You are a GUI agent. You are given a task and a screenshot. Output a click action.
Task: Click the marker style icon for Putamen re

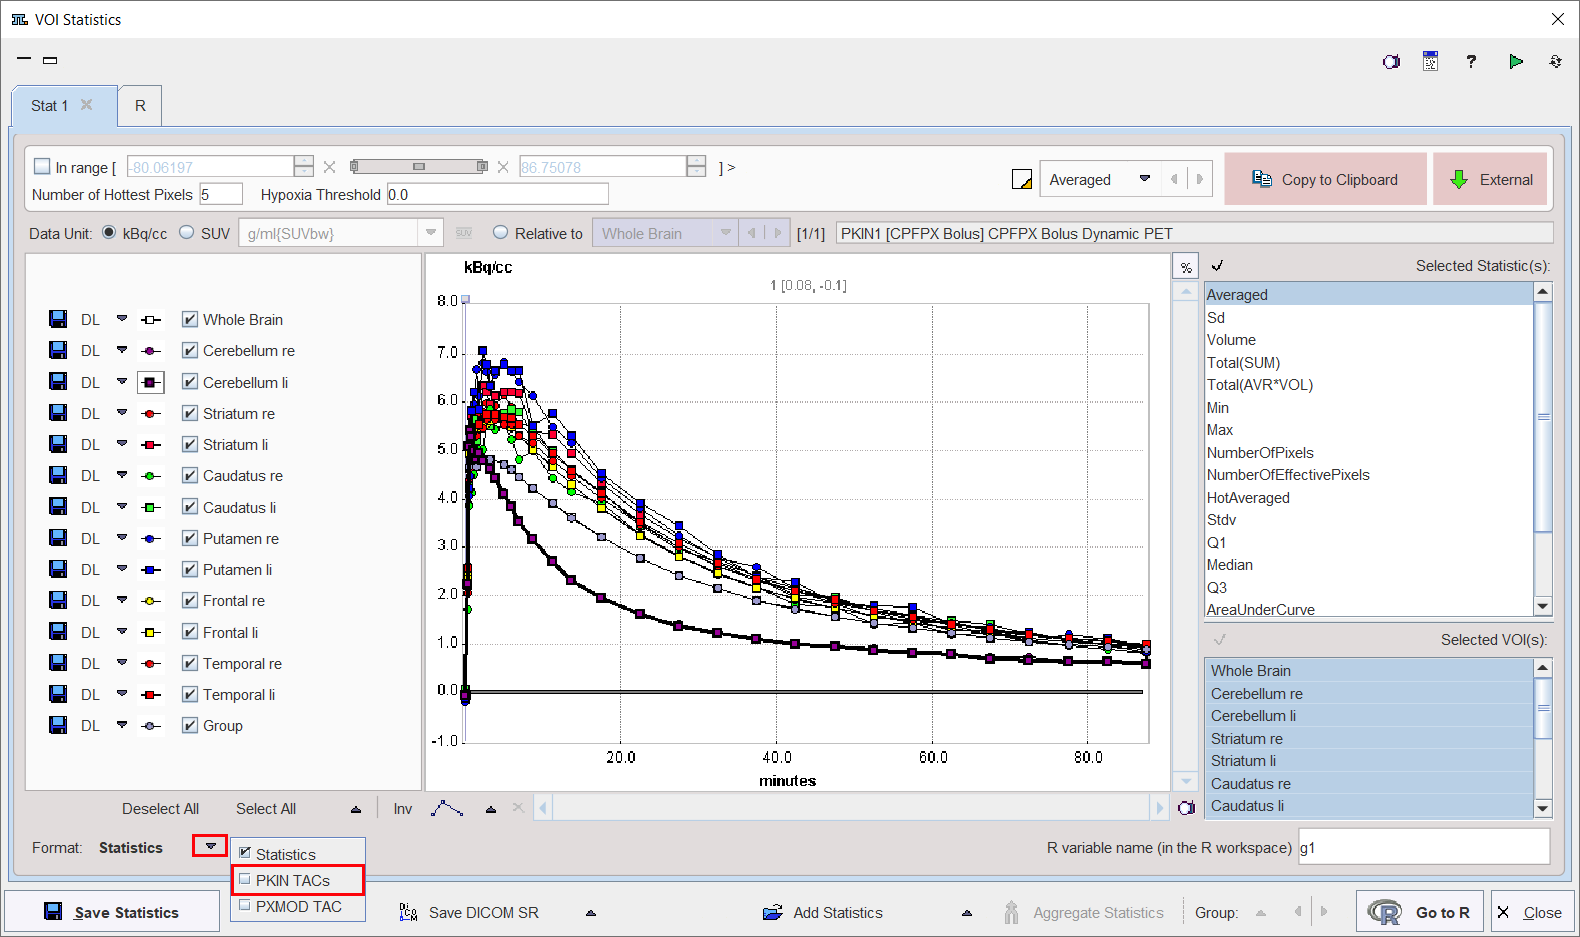point(150,538)
